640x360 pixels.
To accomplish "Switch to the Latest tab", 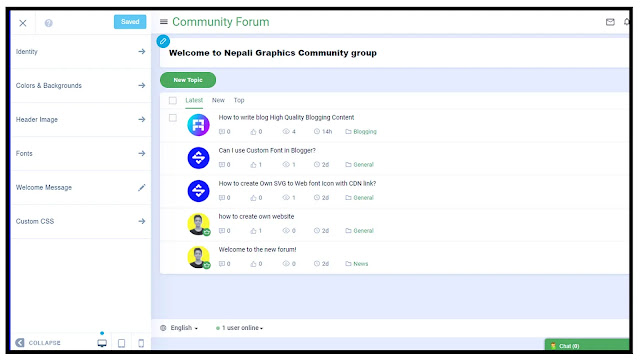I will 194,100.
